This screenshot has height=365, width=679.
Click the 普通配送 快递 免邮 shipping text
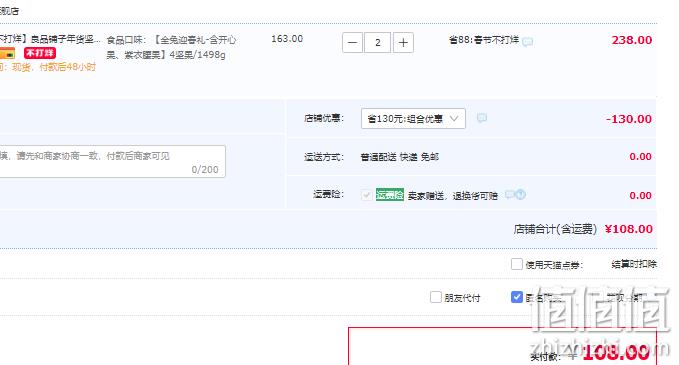click(x=400, y=157)
